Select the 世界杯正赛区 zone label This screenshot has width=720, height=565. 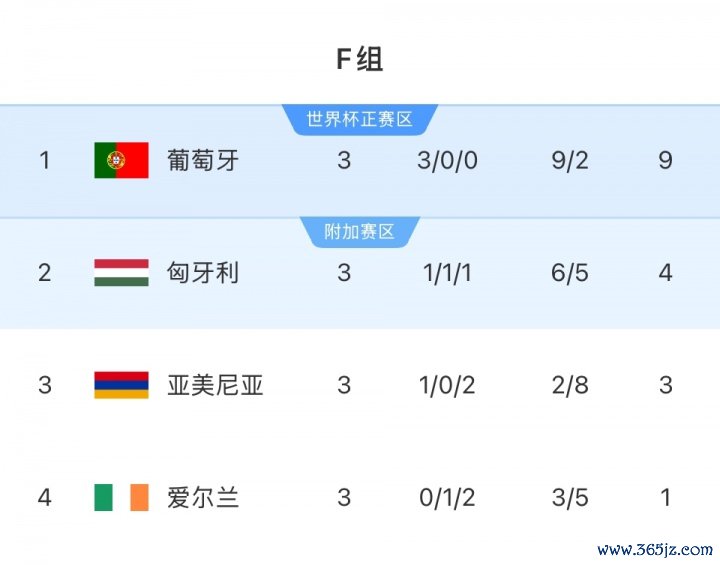coord(360,120)
